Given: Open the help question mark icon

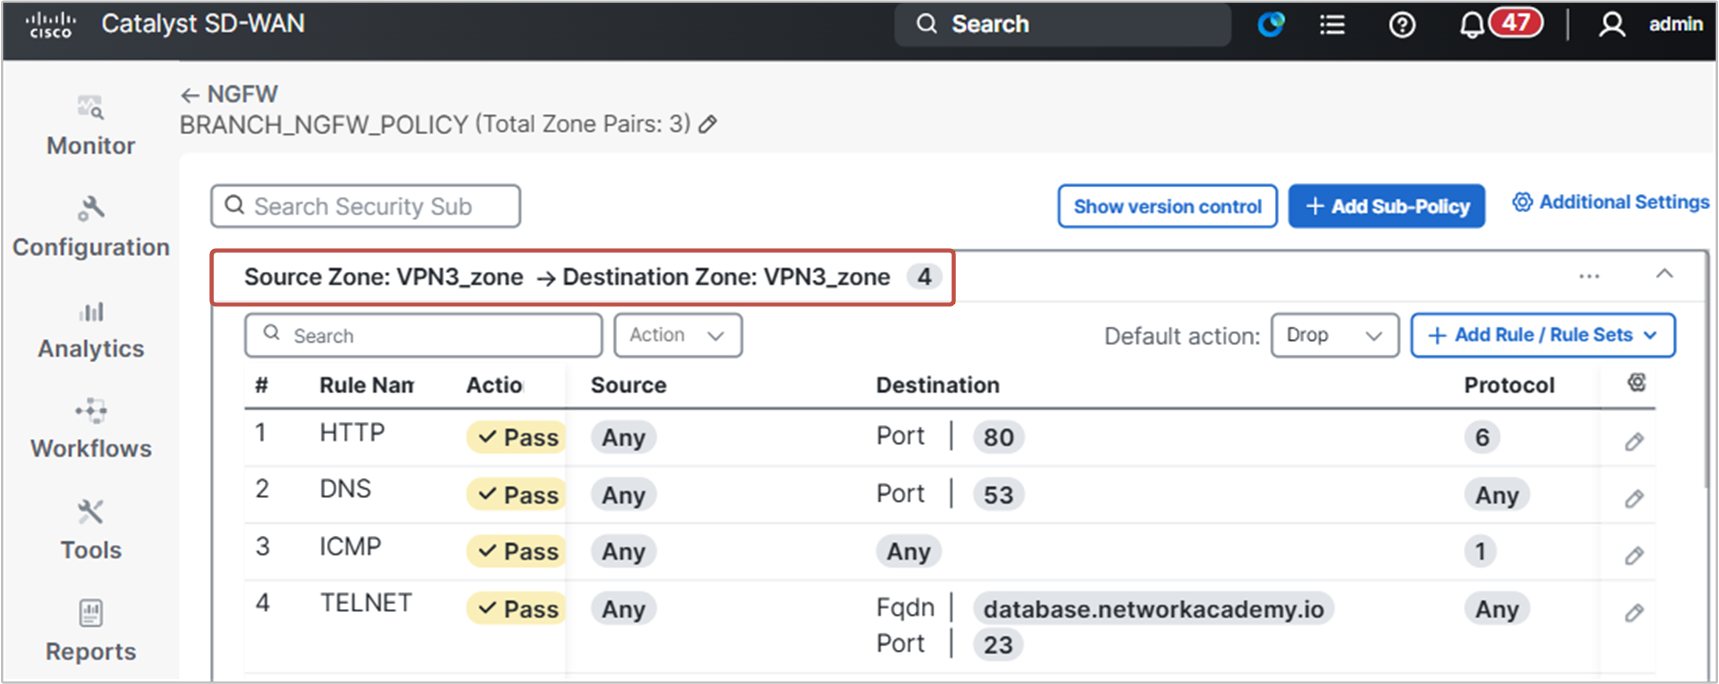Looking at the screenshot, I should 1402,24.
